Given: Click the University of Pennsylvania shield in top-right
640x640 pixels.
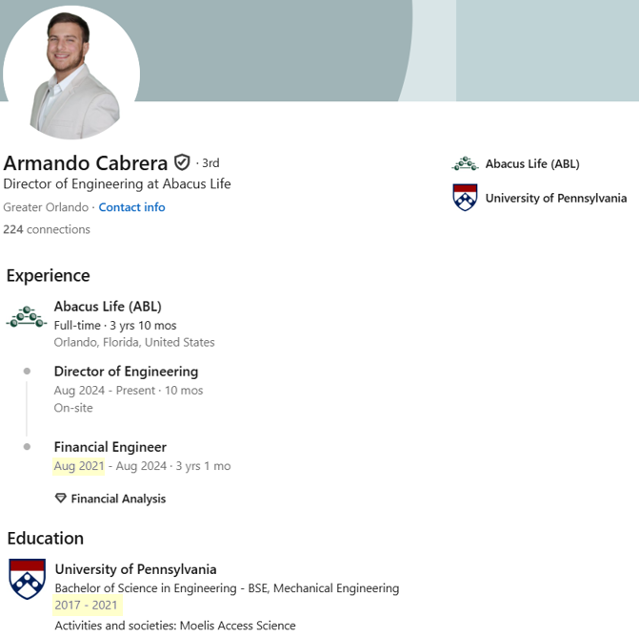Looking at the screenshot, I should (x=465, y=198).
